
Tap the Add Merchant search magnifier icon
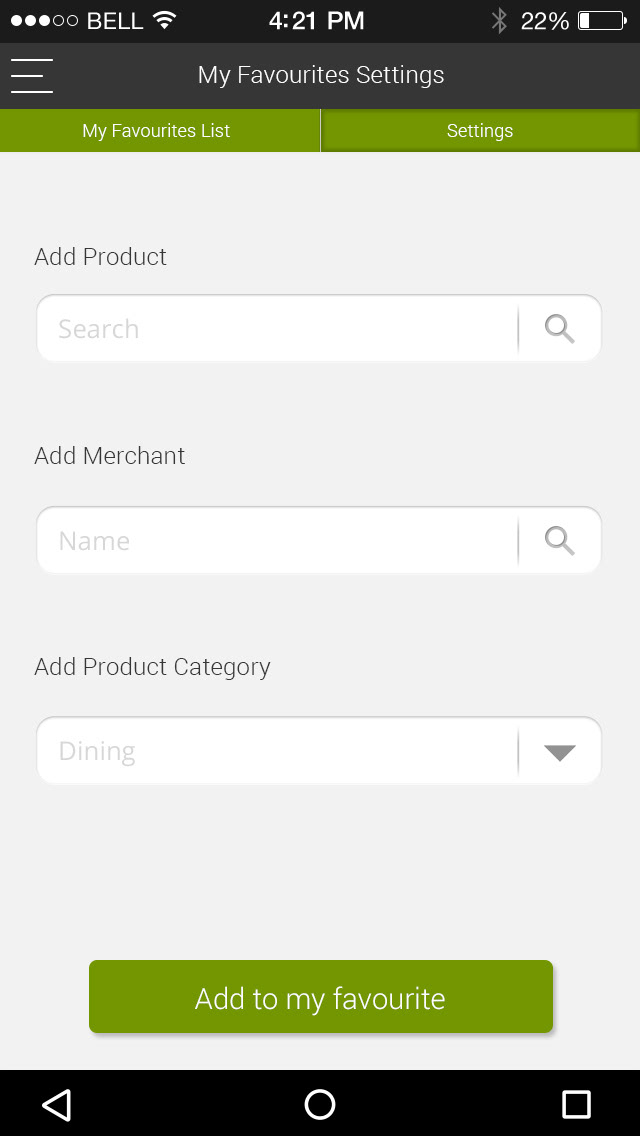560,540
